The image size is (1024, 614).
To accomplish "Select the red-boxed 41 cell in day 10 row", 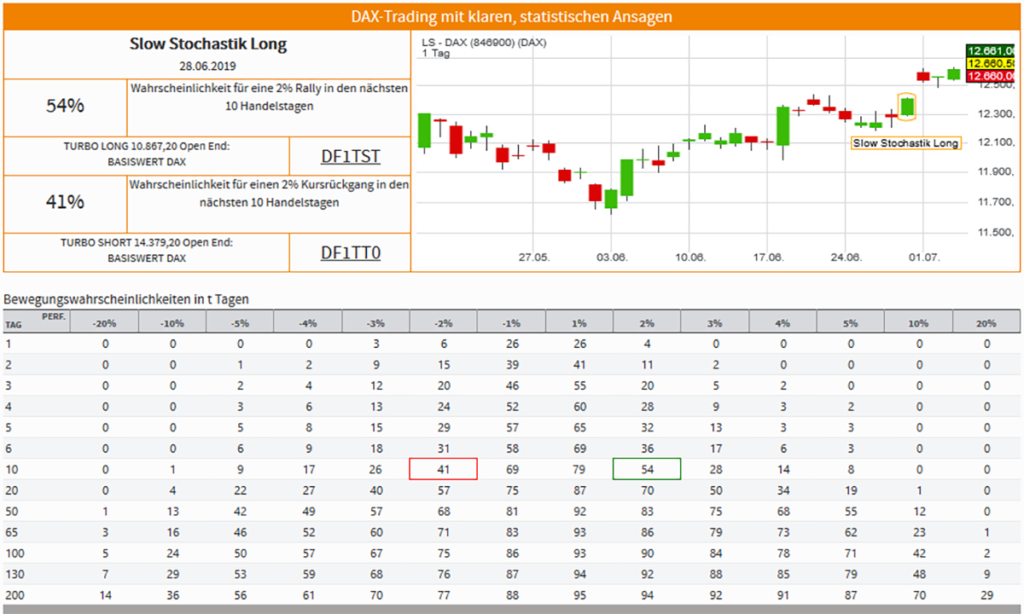I will pos(443,469).
